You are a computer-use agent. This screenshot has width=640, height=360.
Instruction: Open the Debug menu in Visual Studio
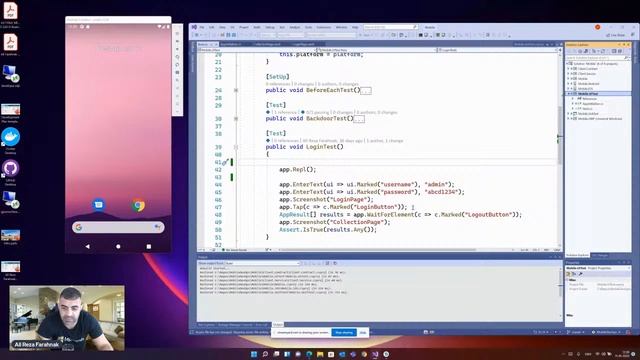coord(270,27)
